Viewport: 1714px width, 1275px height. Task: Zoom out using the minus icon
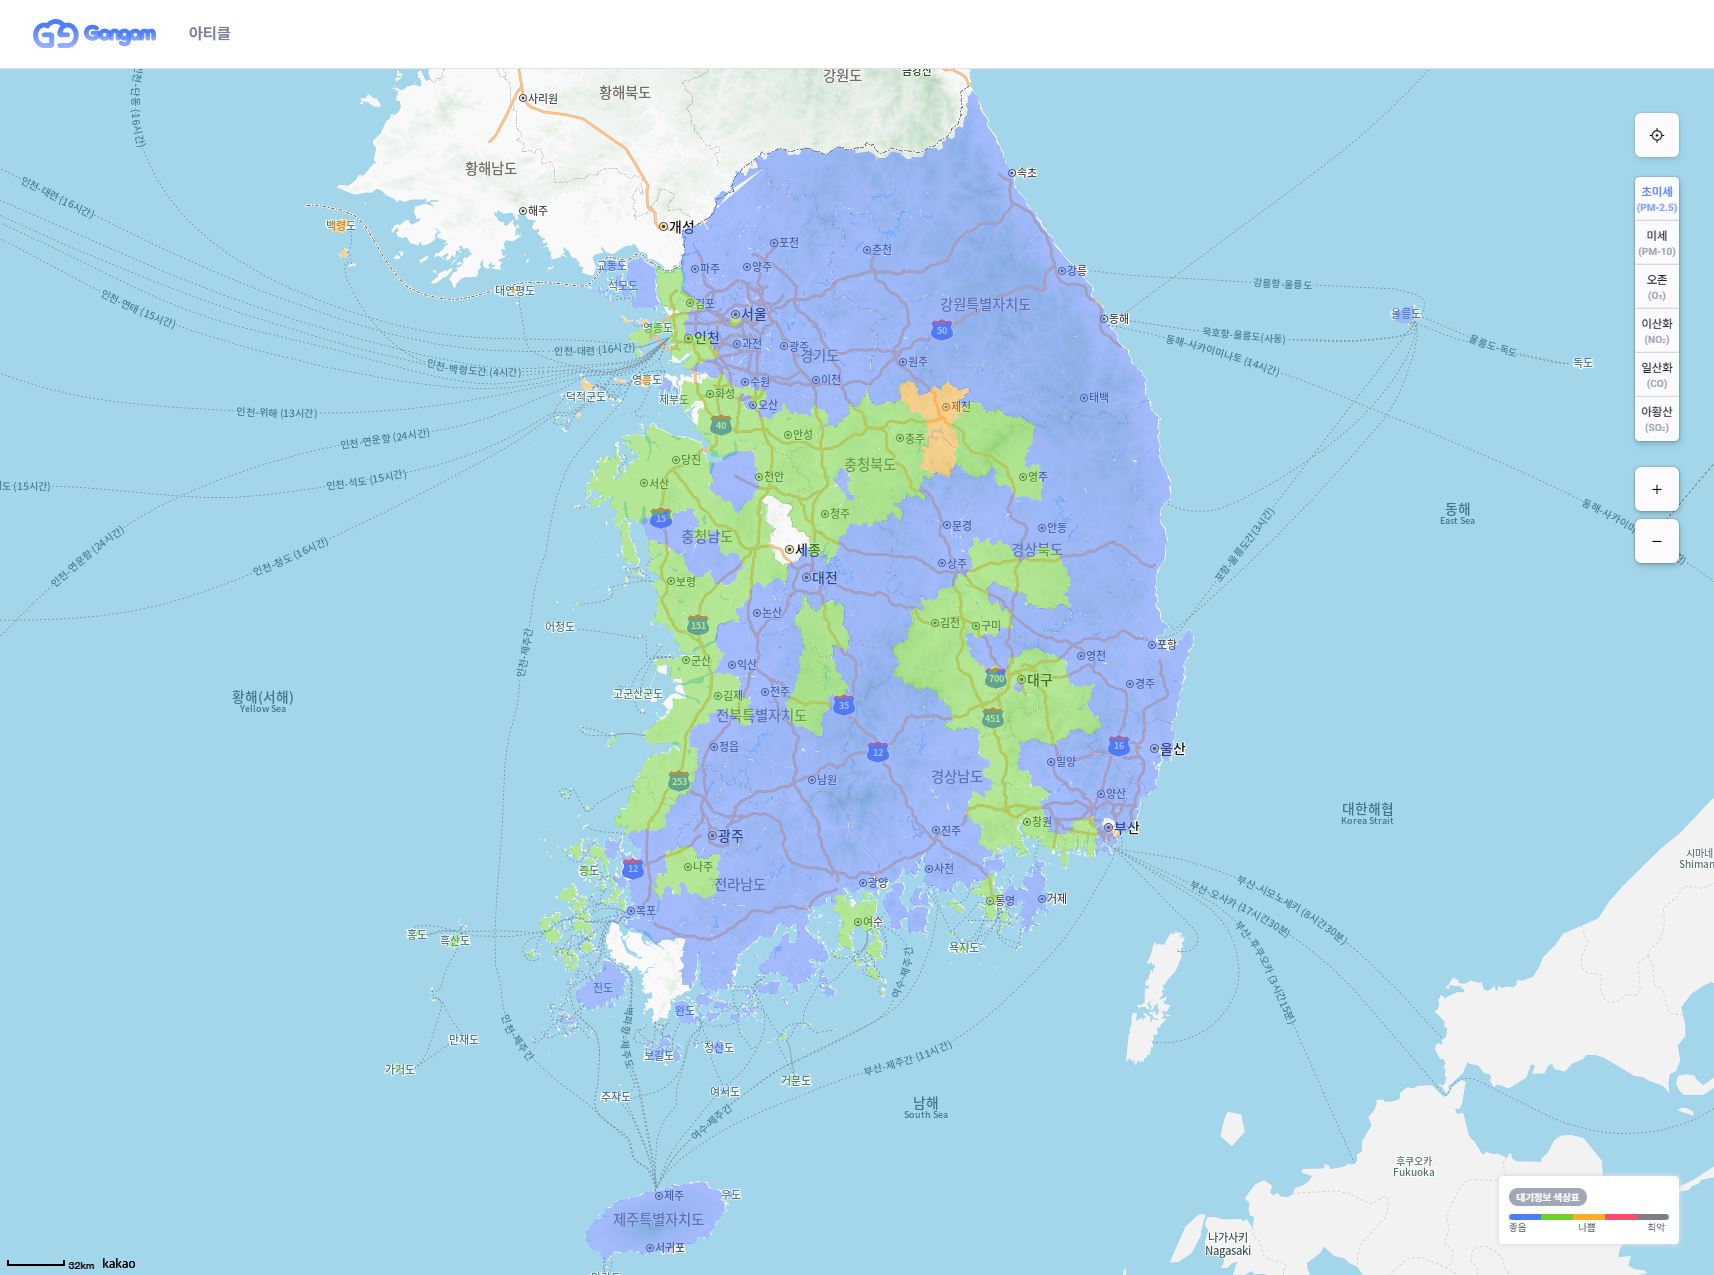tap(1656, 540)
